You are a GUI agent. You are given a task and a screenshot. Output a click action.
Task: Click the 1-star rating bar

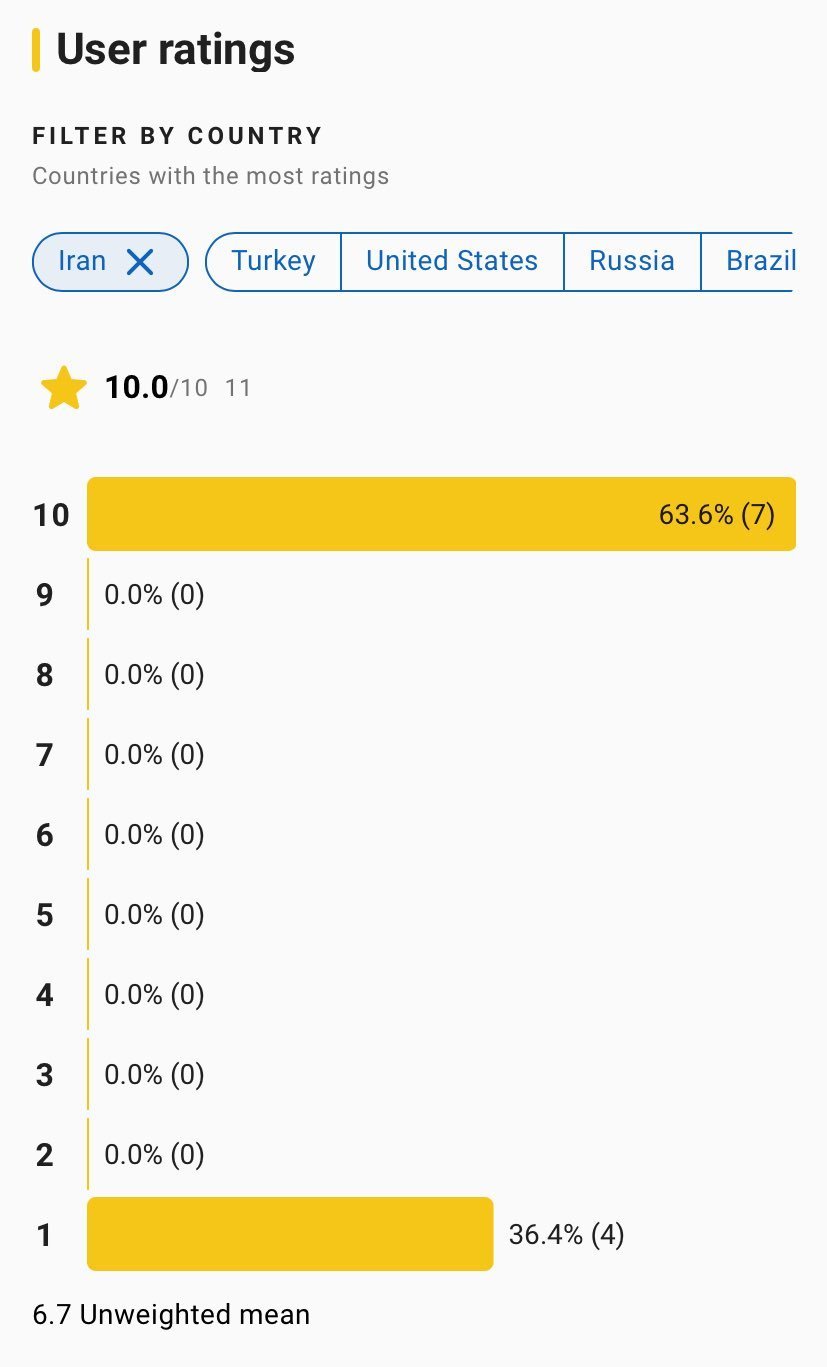(x=290, y=1234)
